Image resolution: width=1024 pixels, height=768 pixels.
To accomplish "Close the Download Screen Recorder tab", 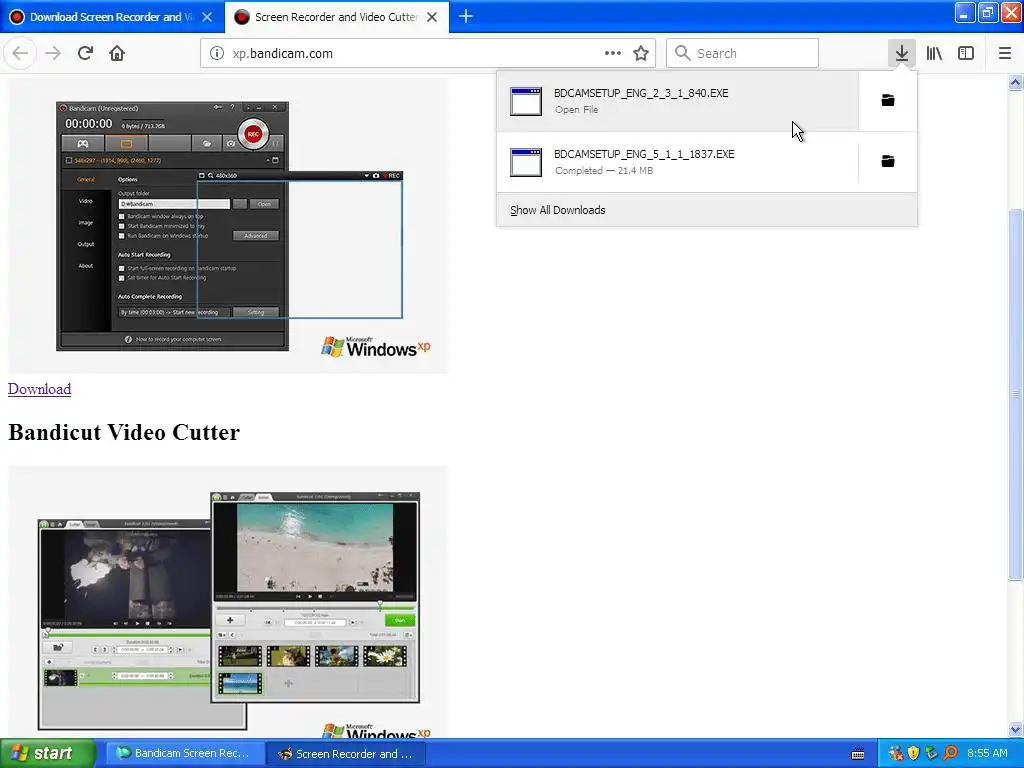I will point(207,17).
